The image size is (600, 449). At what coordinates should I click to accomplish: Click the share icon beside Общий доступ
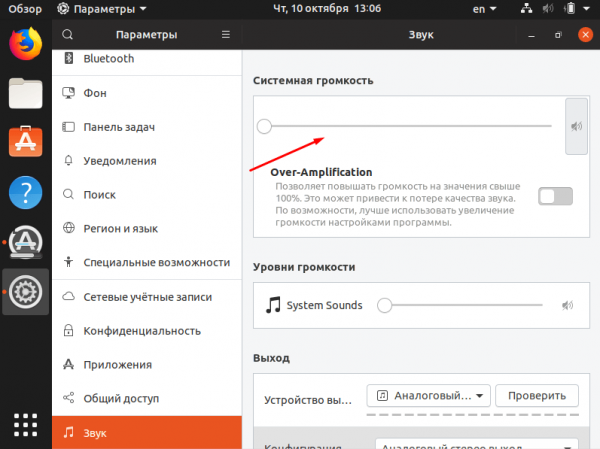(68, 398)
